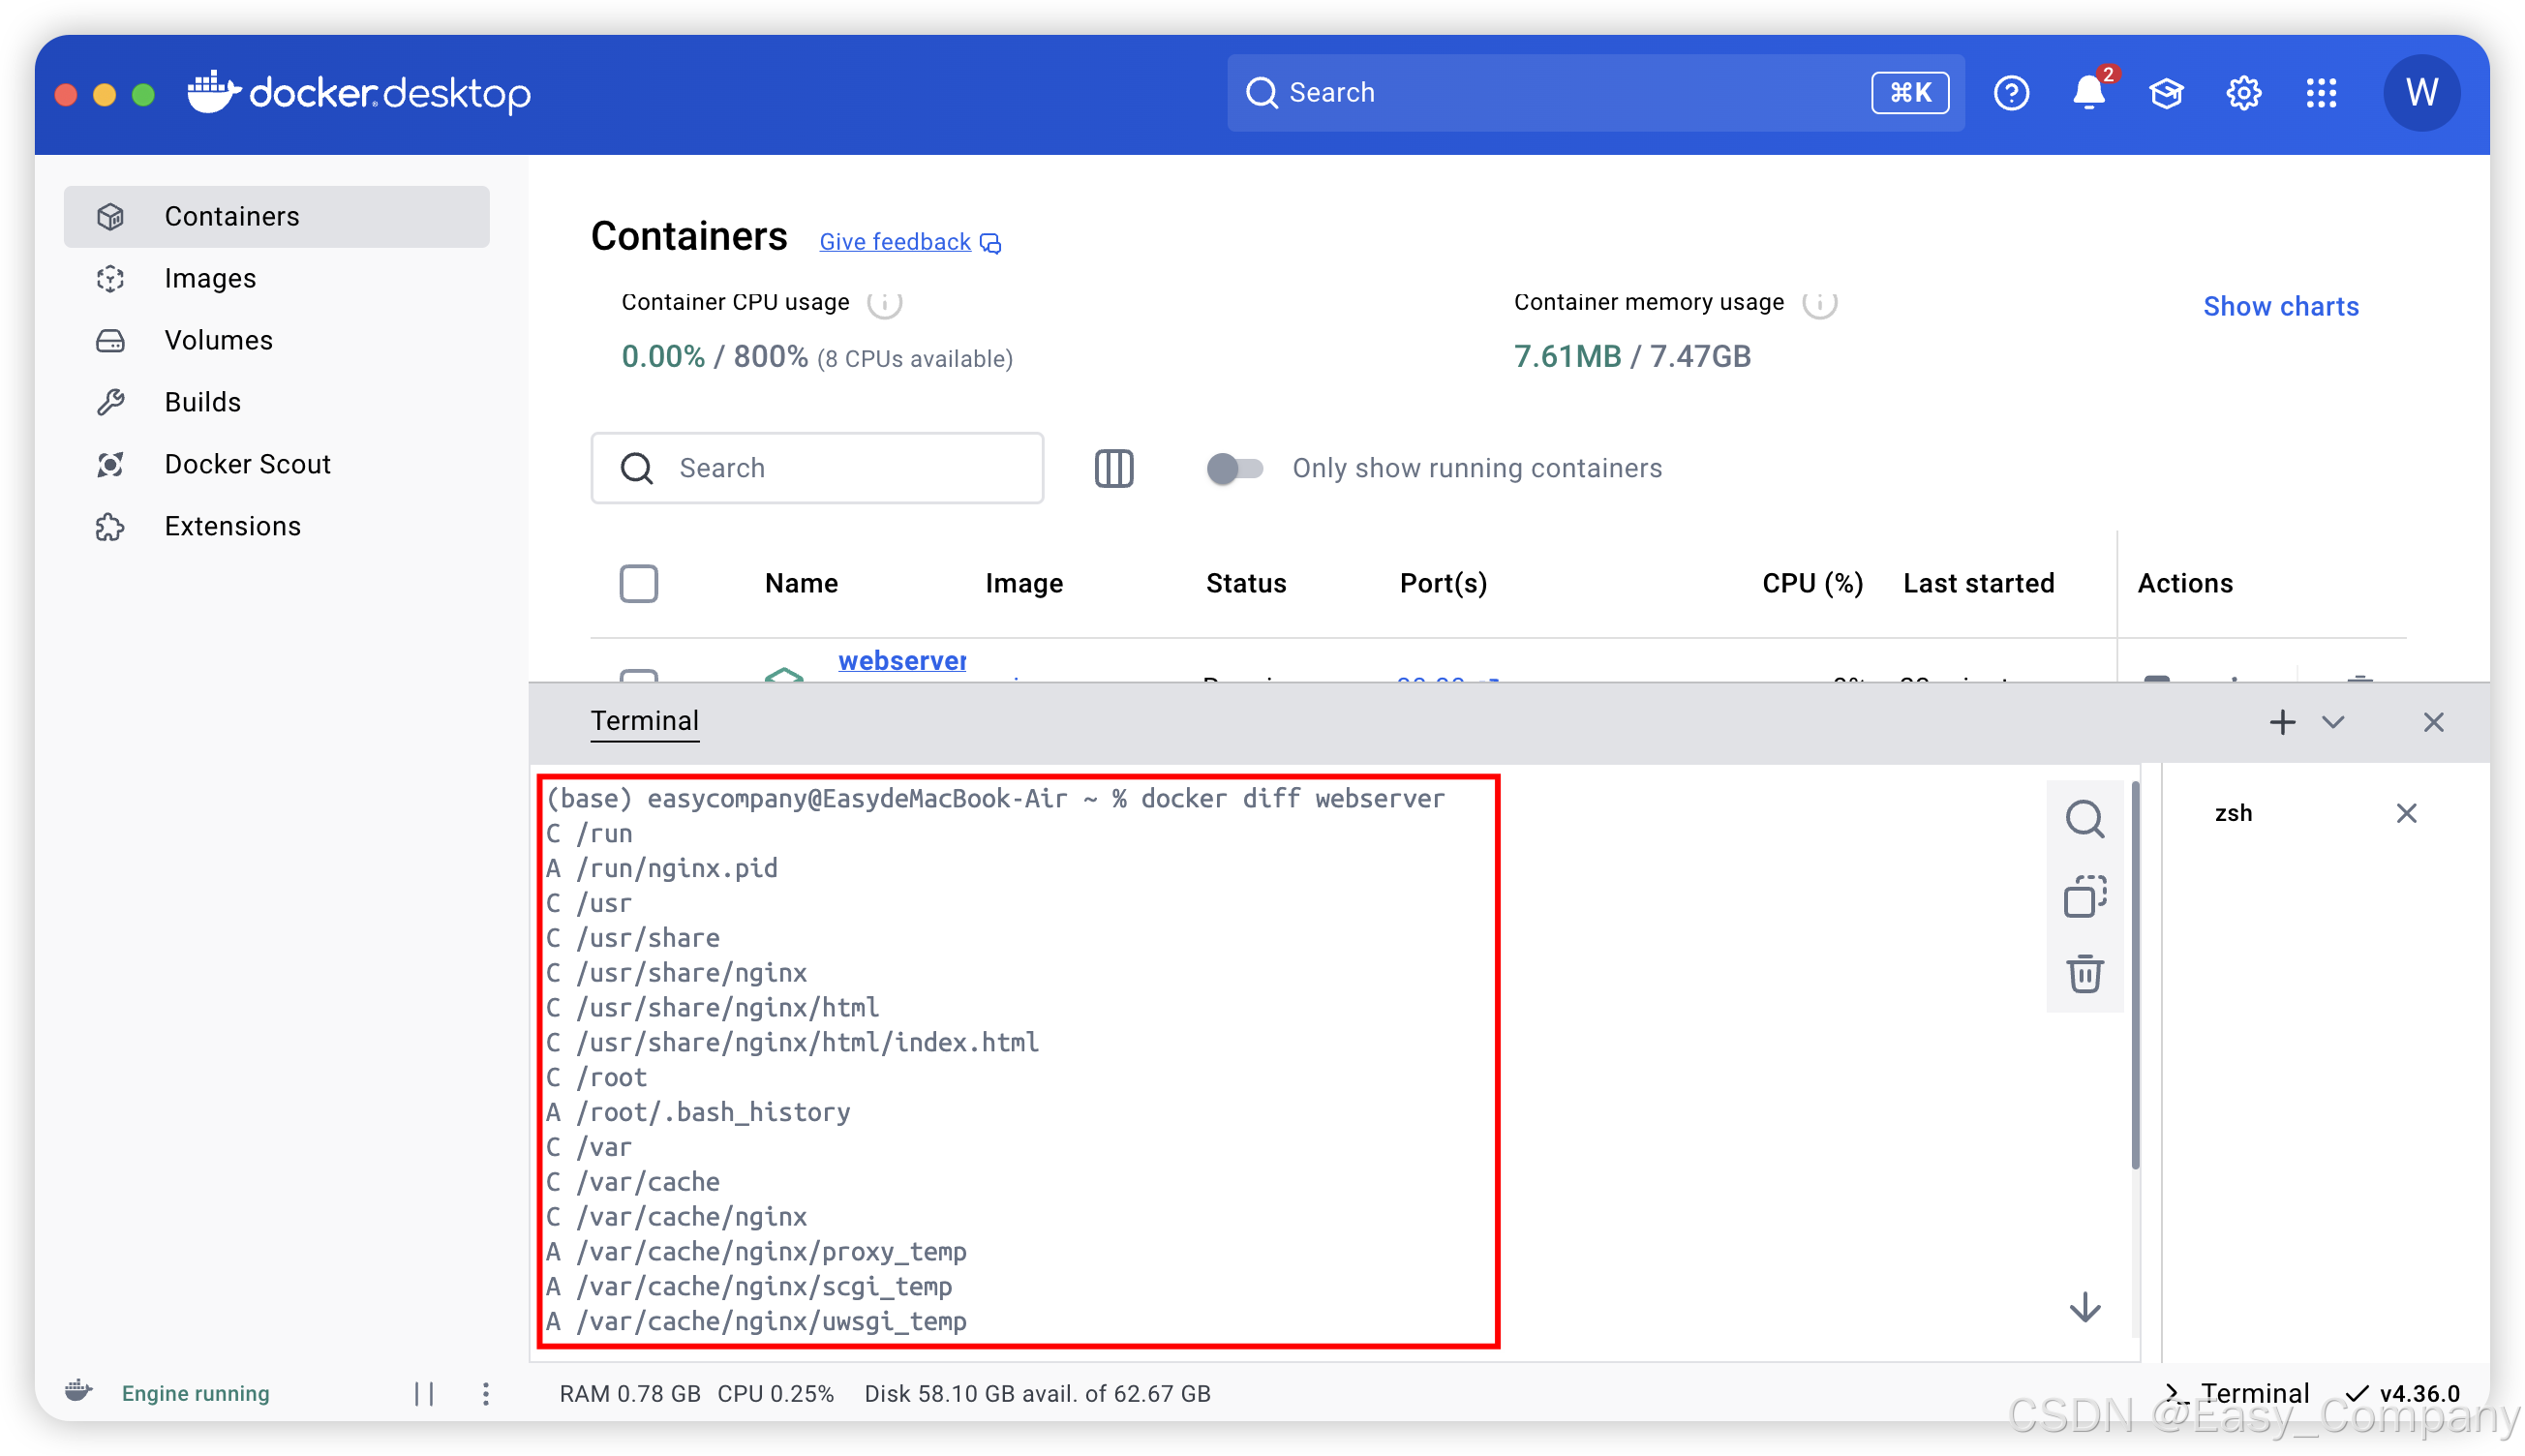
Task: Open Images in the sidebar
Action: [x=210, y=278]
